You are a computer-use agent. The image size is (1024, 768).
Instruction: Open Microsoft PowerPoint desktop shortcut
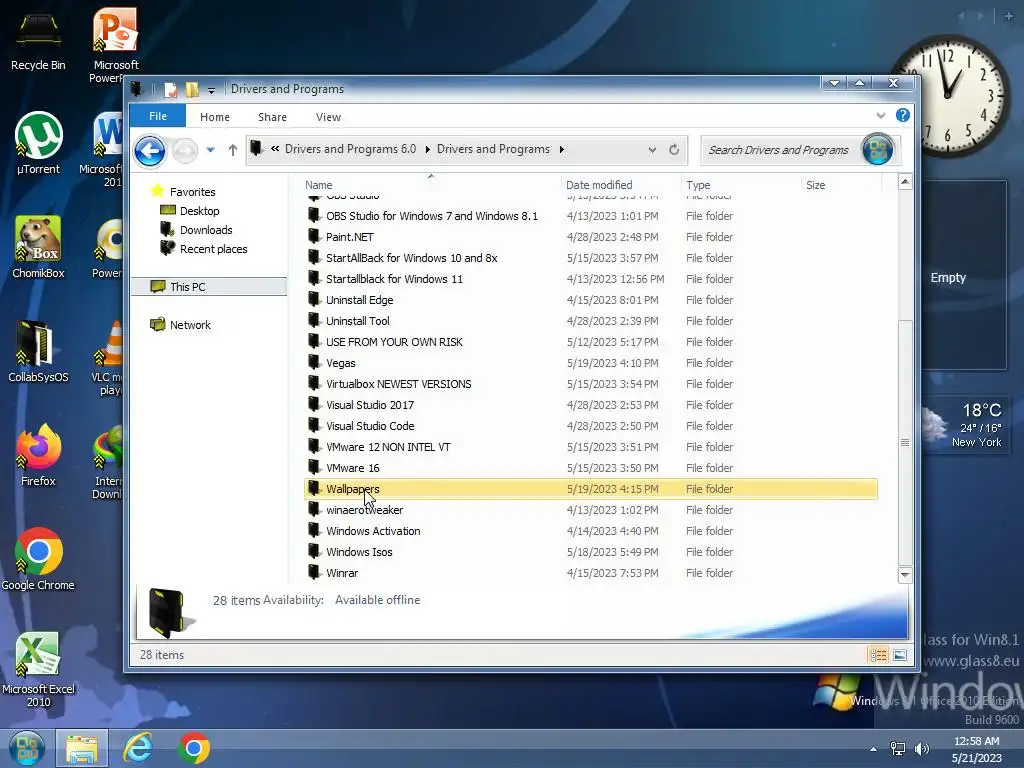coord(115,44)
